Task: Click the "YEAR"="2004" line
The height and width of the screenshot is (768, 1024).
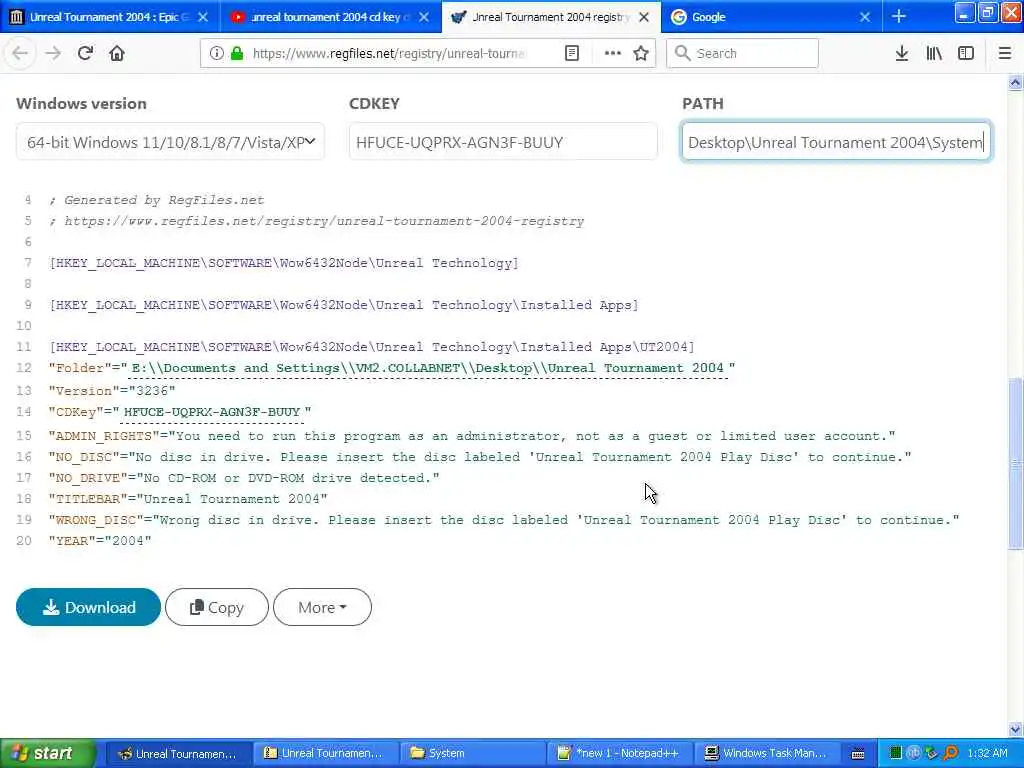Action: [x=100, y=541]
